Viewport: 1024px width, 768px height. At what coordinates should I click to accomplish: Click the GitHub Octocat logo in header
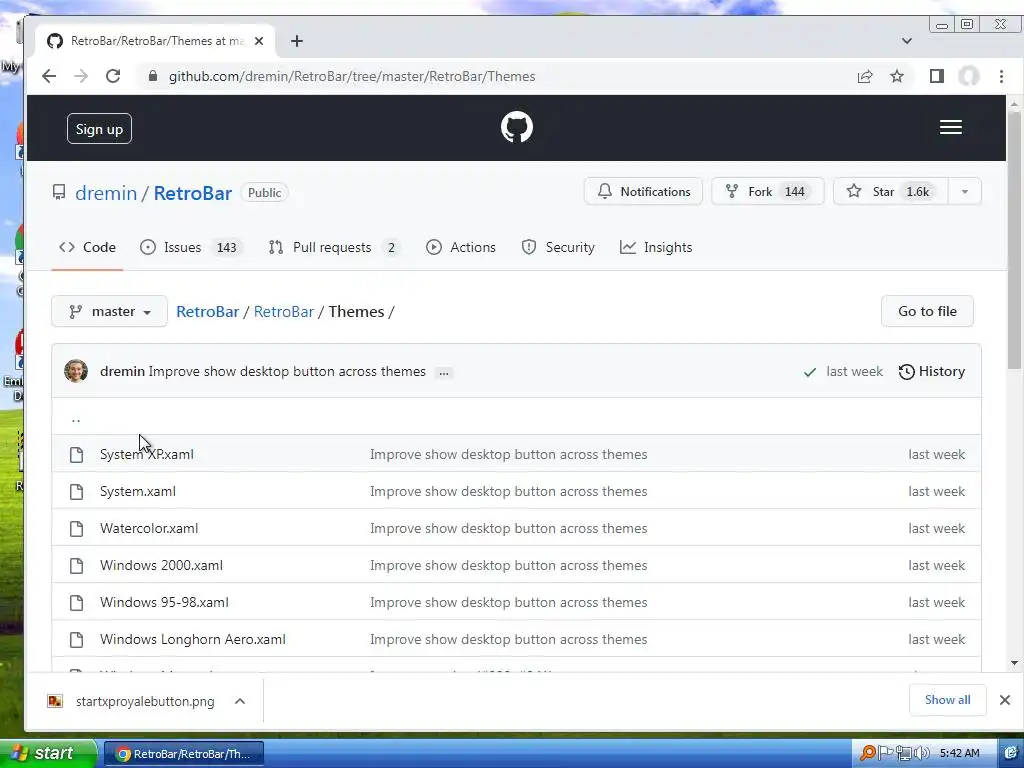[517, 127]
